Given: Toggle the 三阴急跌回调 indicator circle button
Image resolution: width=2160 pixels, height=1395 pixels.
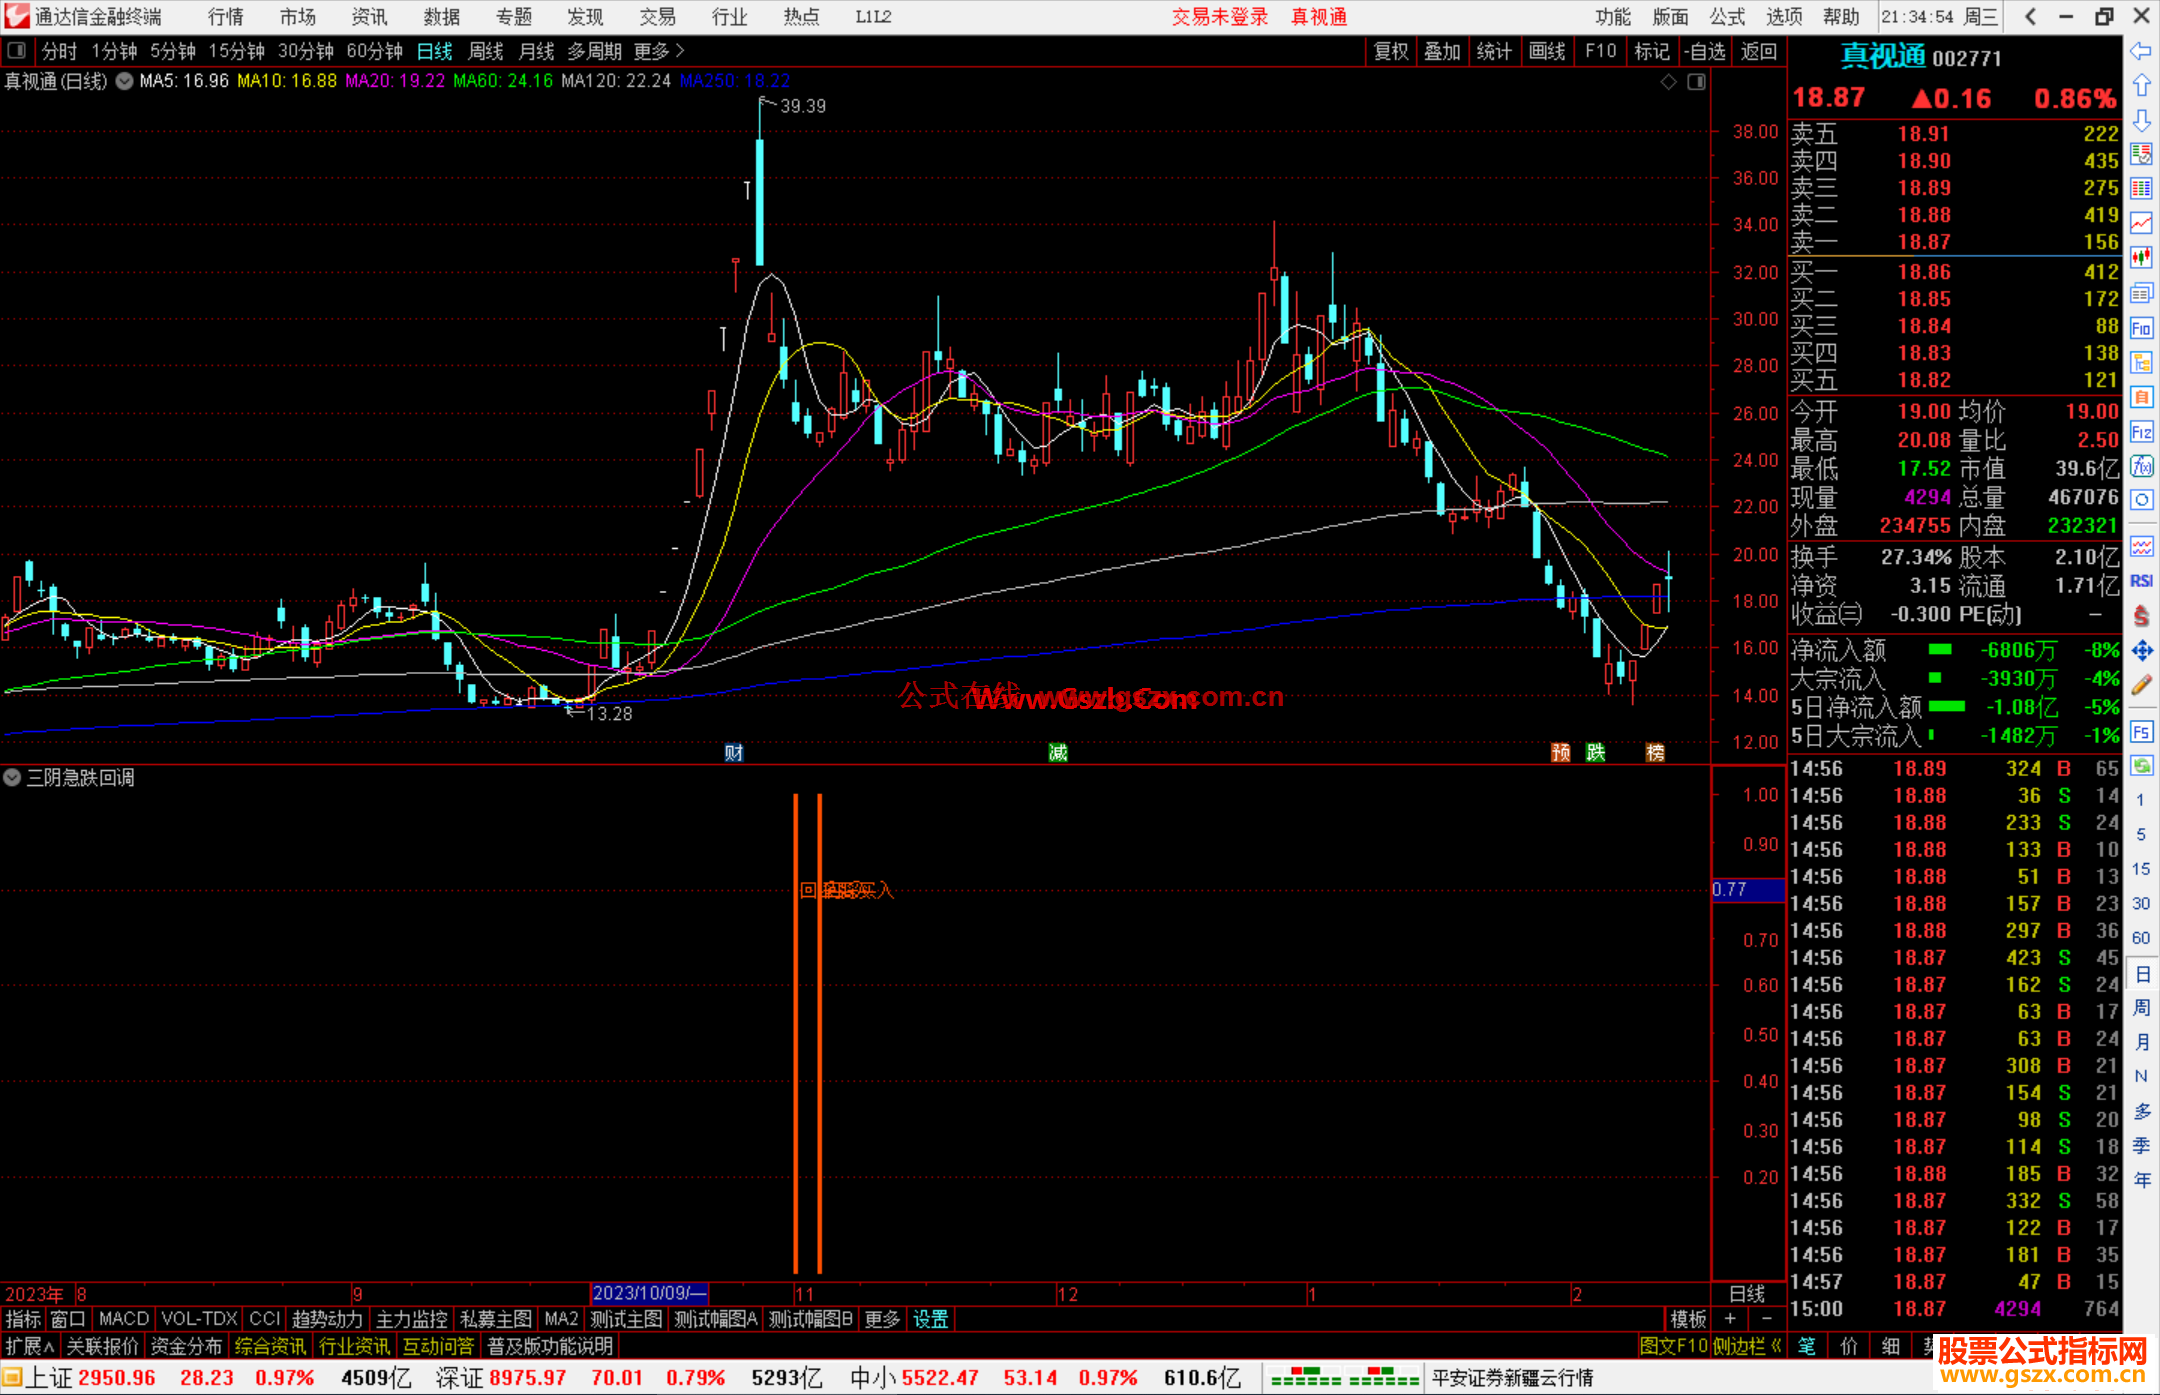Looking at the screenshot, I should [12, 777].
